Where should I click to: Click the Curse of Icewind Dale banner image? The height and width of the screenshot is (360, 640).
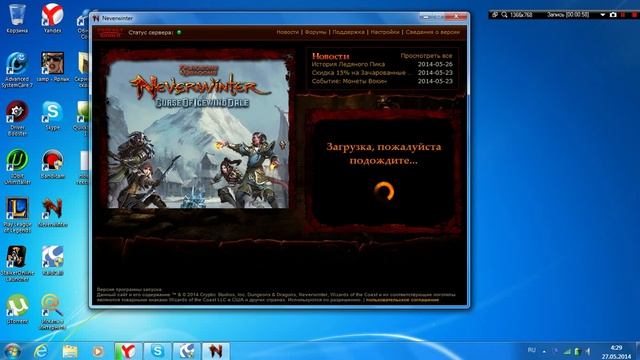[x=198, y=134]
